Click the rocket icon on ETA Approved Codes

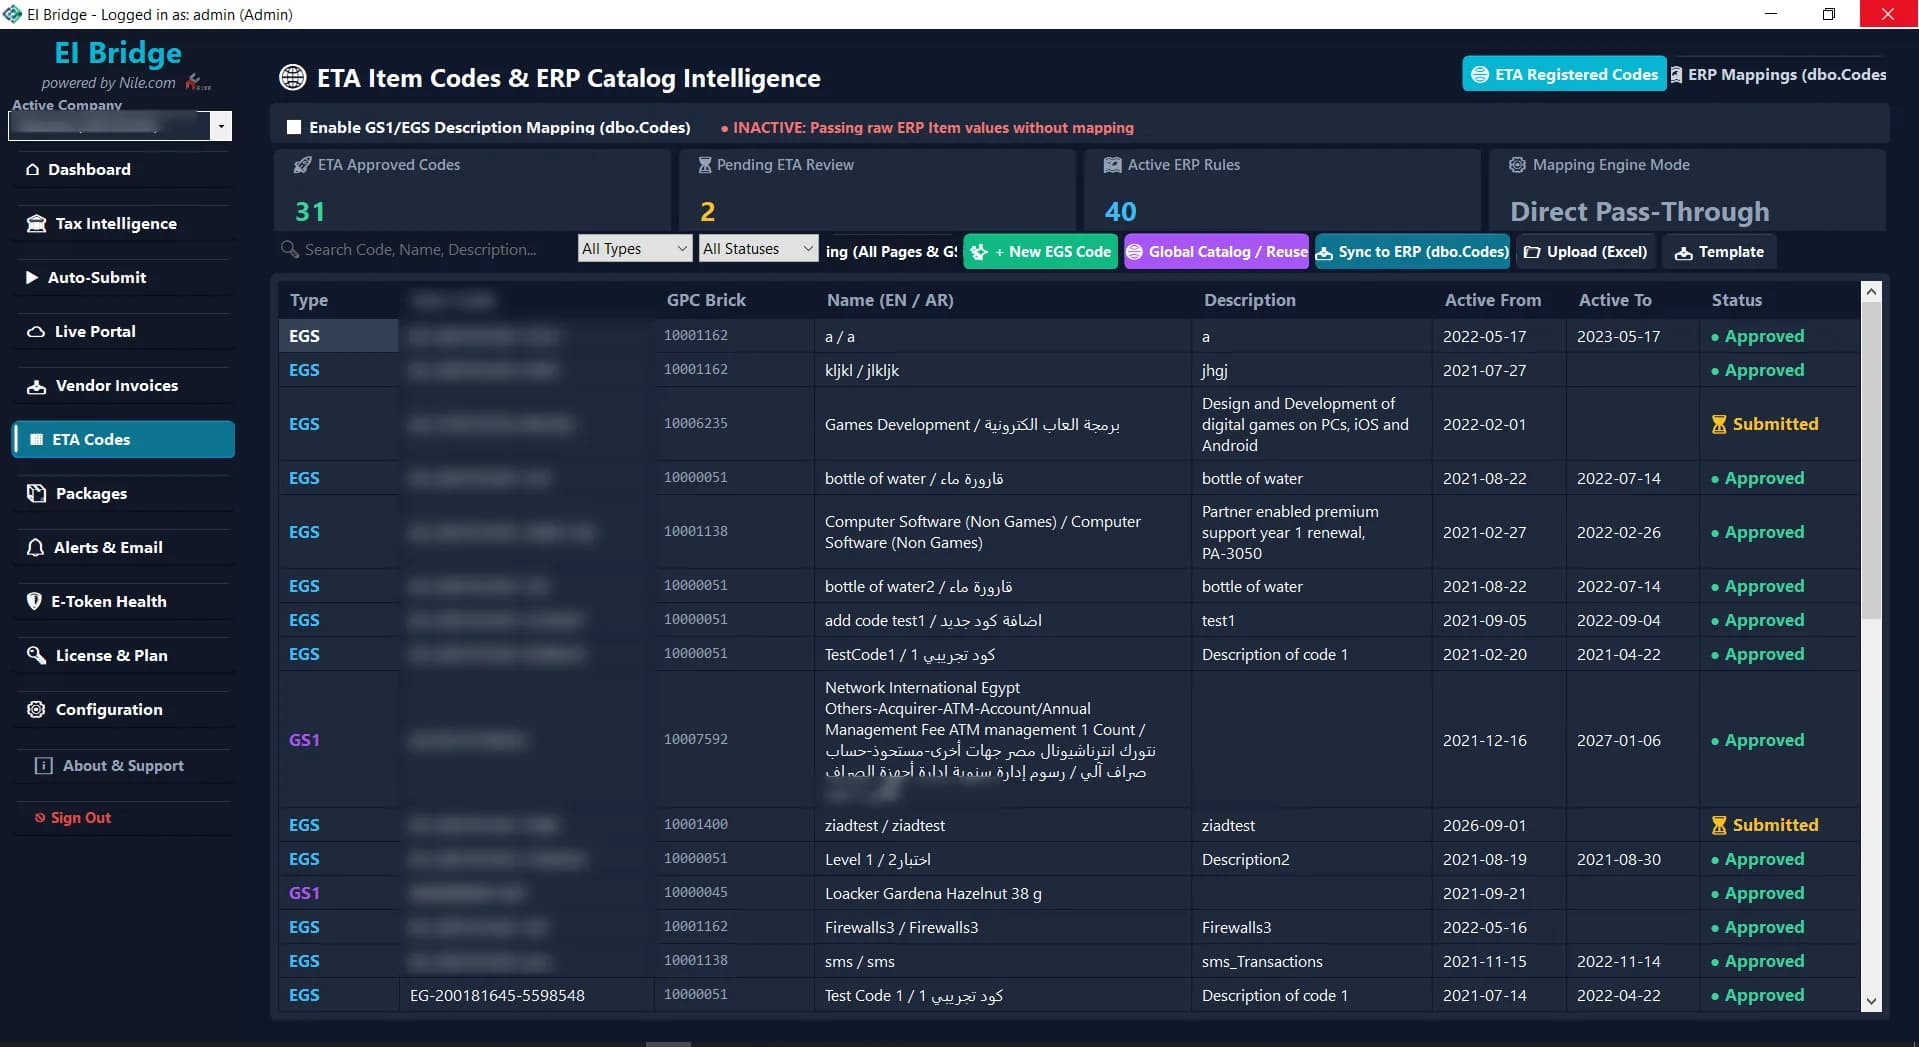click(302, 165)
